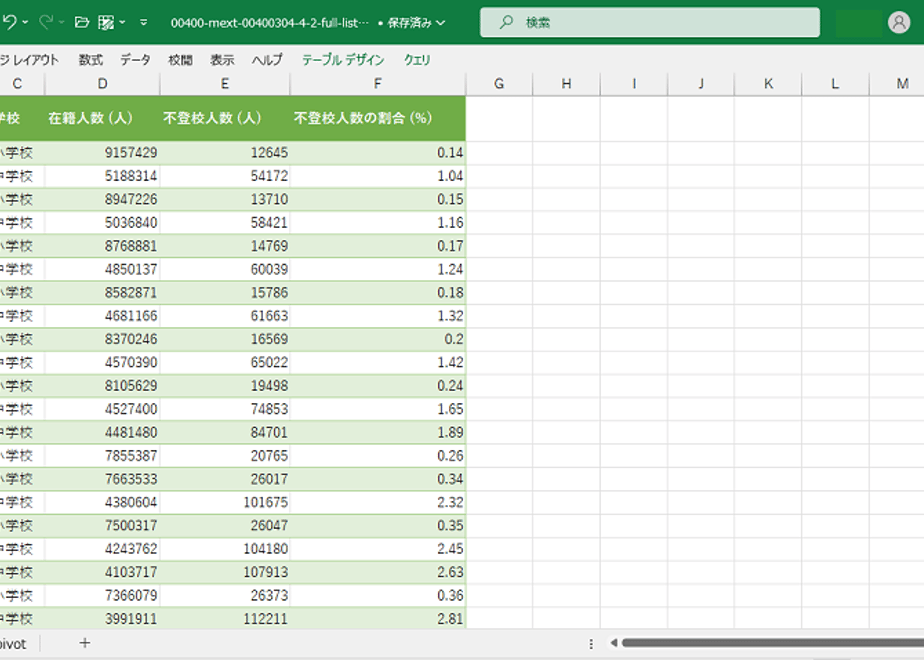
Task: Click the 不登校人数 (人) table header
Action: (x=225, y=118)
